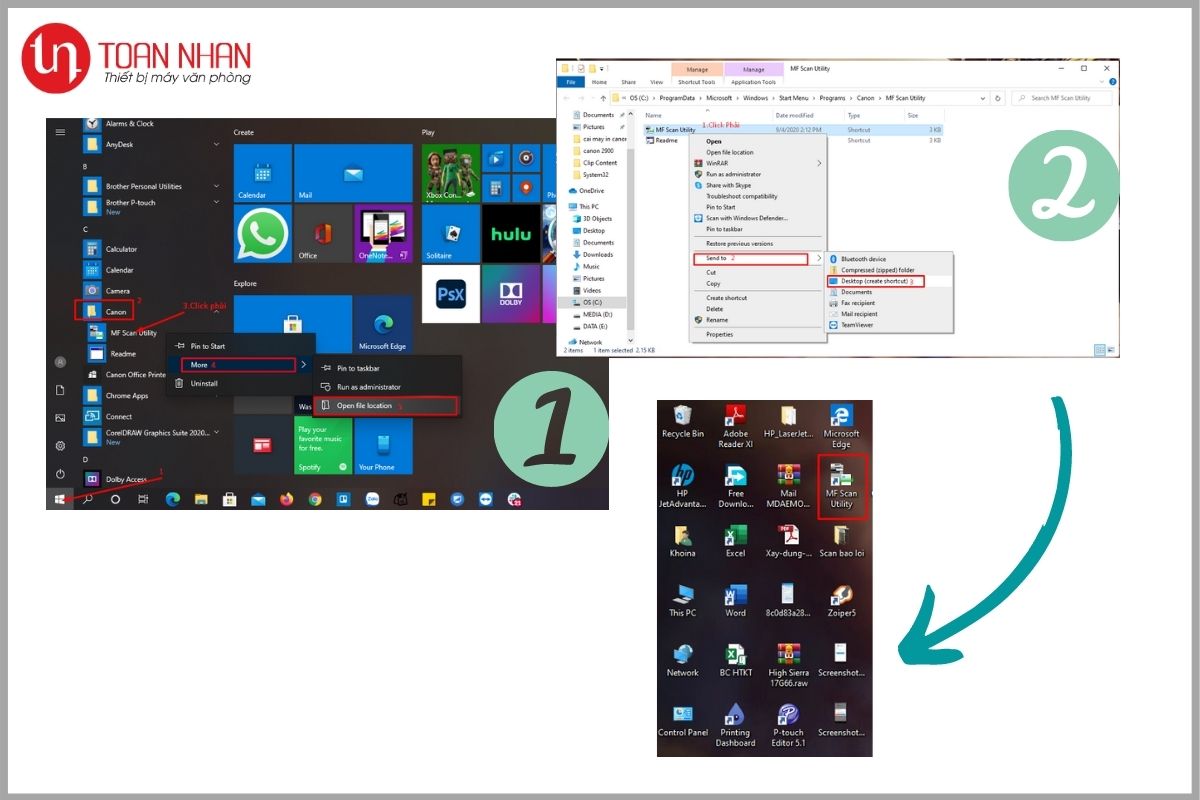Screen dimensions: 1200x800
Task: Open the Khoina folder on the desktop
Action: tap(683, 541)
